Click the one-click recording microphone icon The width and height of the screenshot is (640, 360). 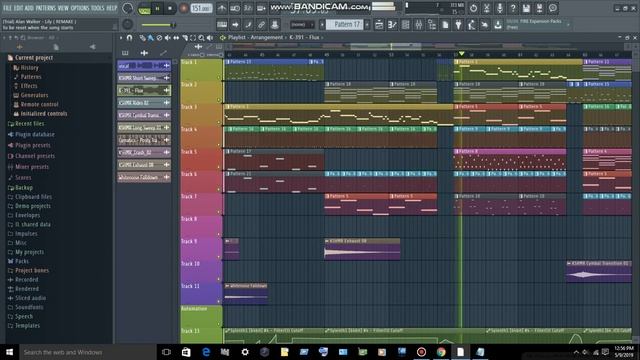pyautogui.click(x=500, y=8)
